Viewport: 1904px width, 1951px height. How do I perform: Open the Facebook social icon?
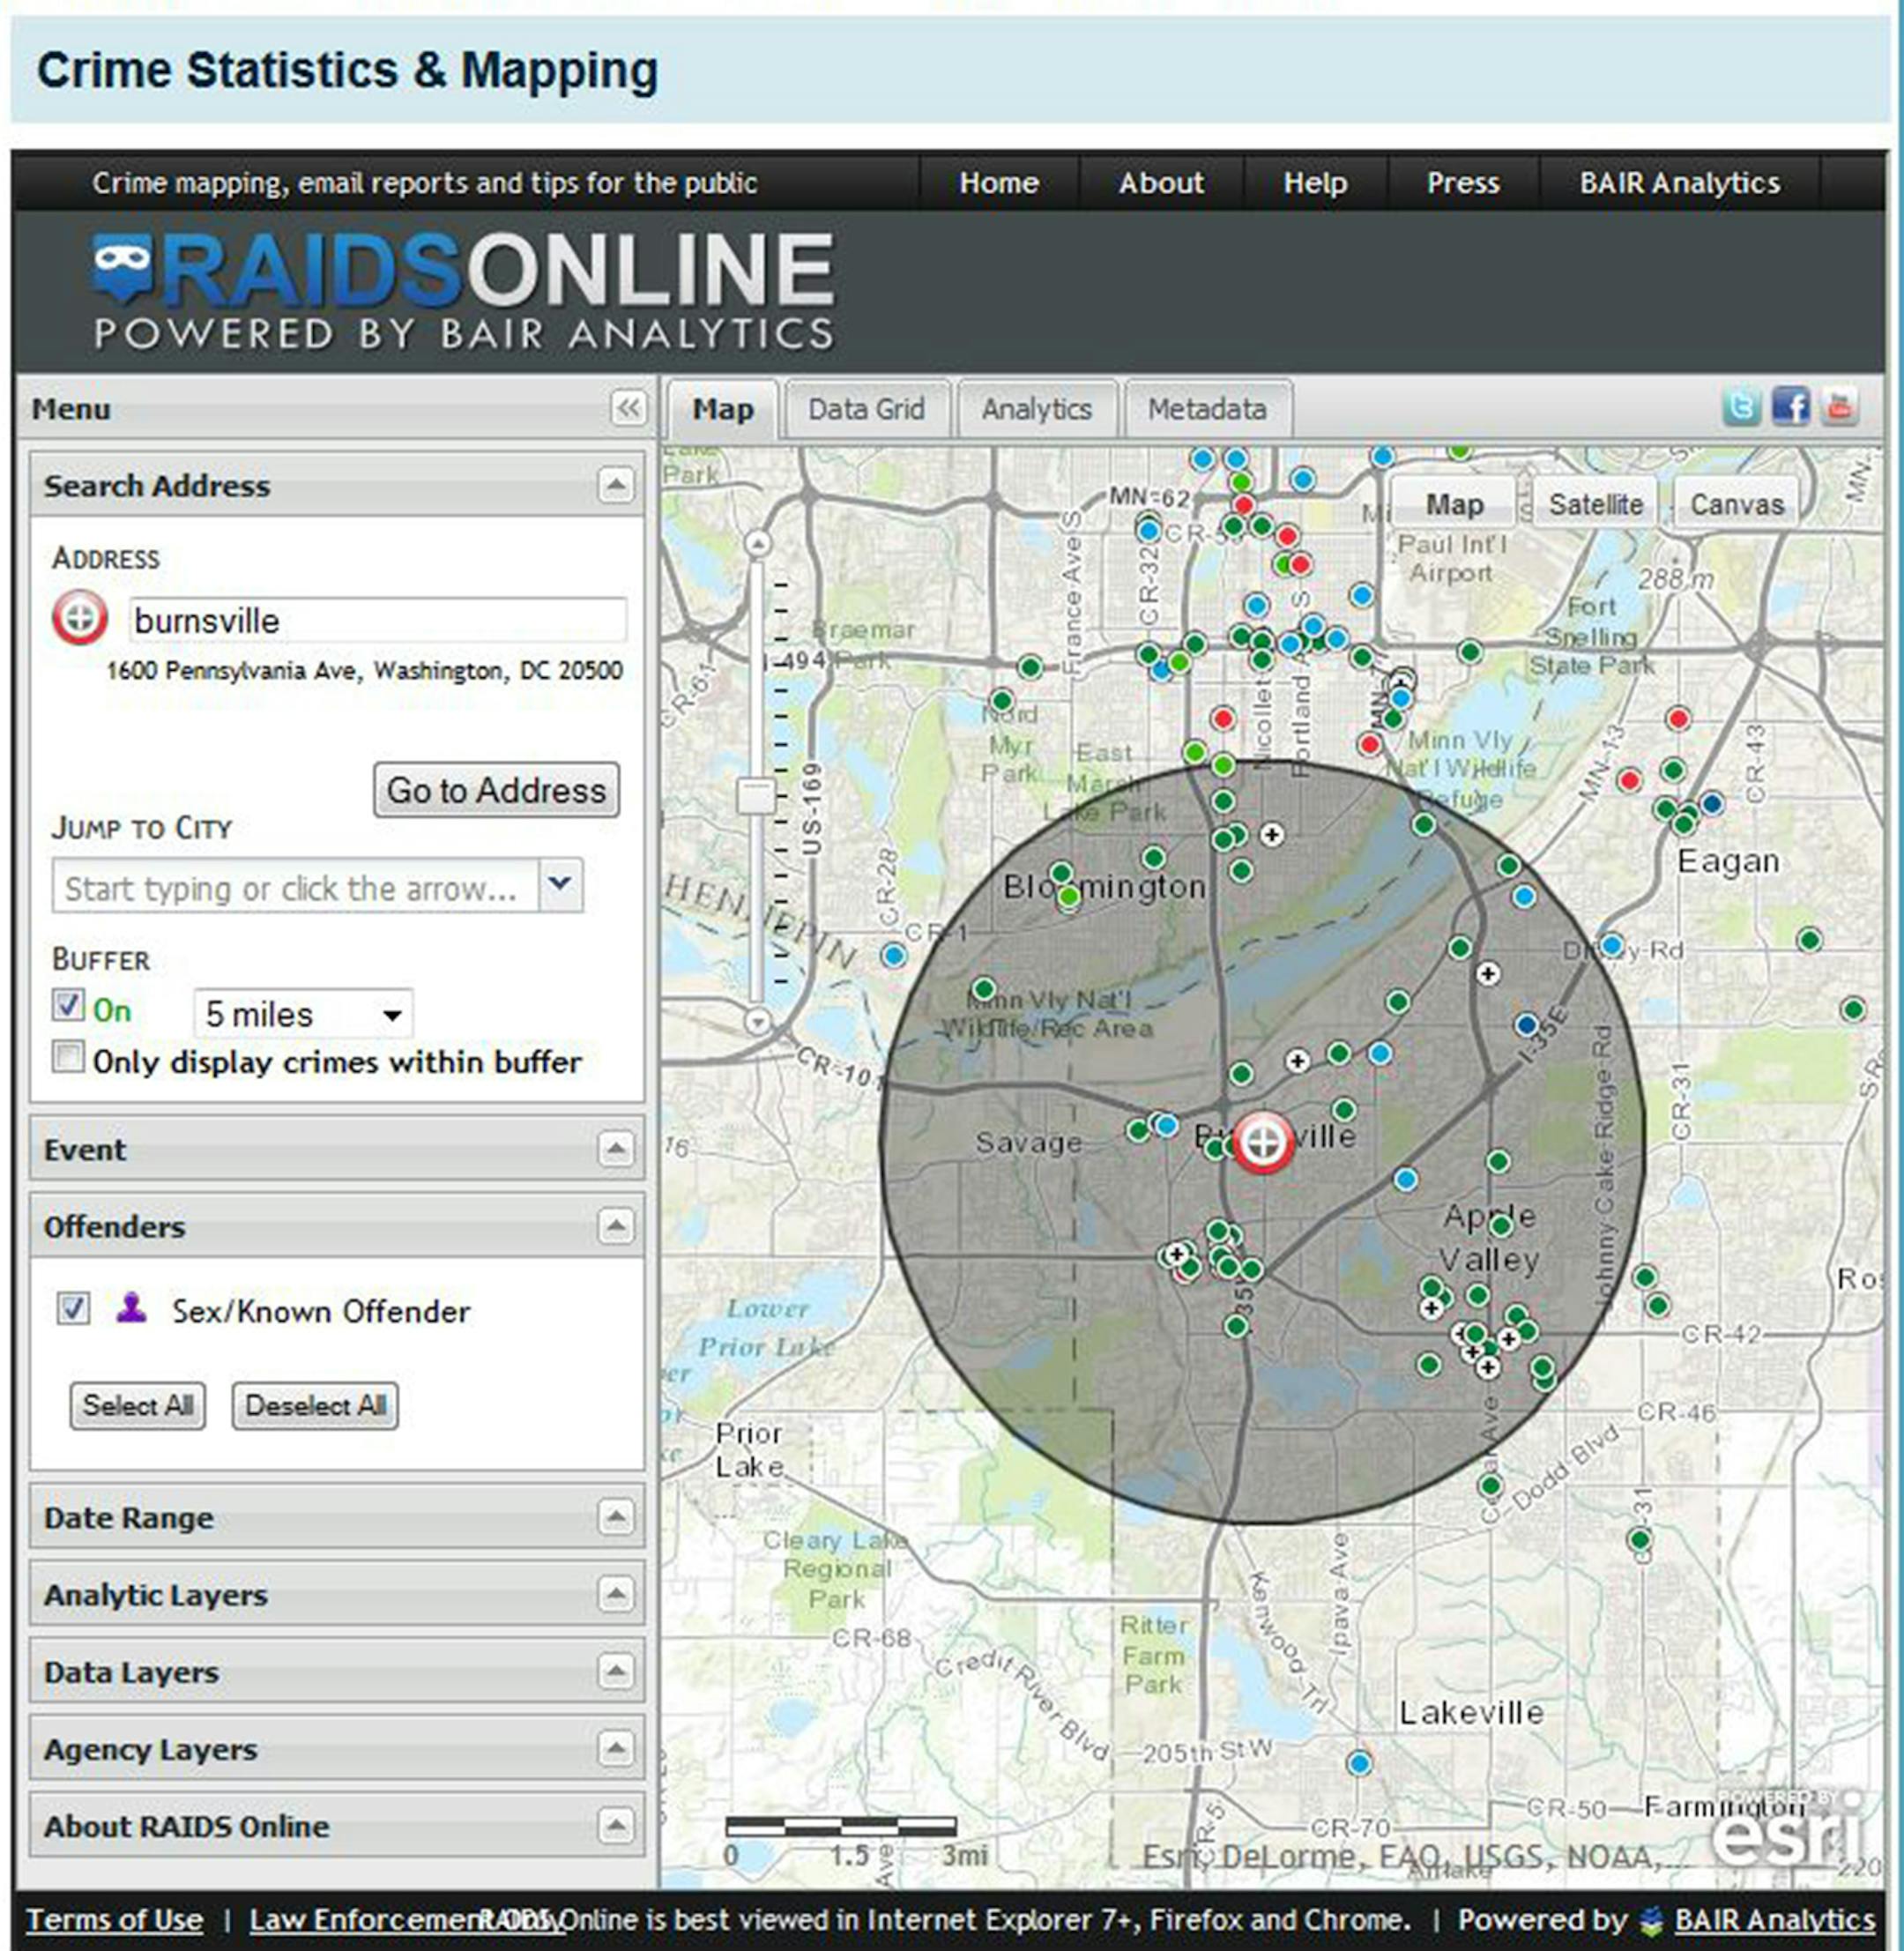1790,407
